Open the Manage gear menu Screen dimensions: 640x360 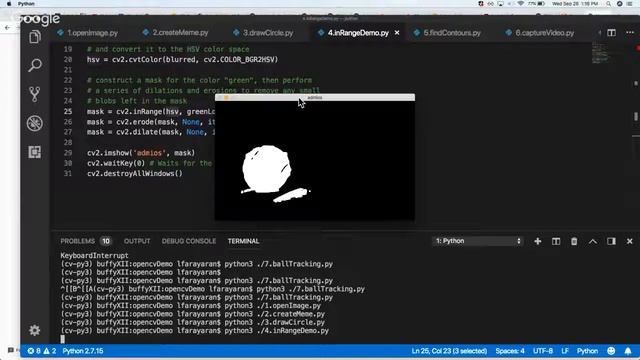[35, 330]
